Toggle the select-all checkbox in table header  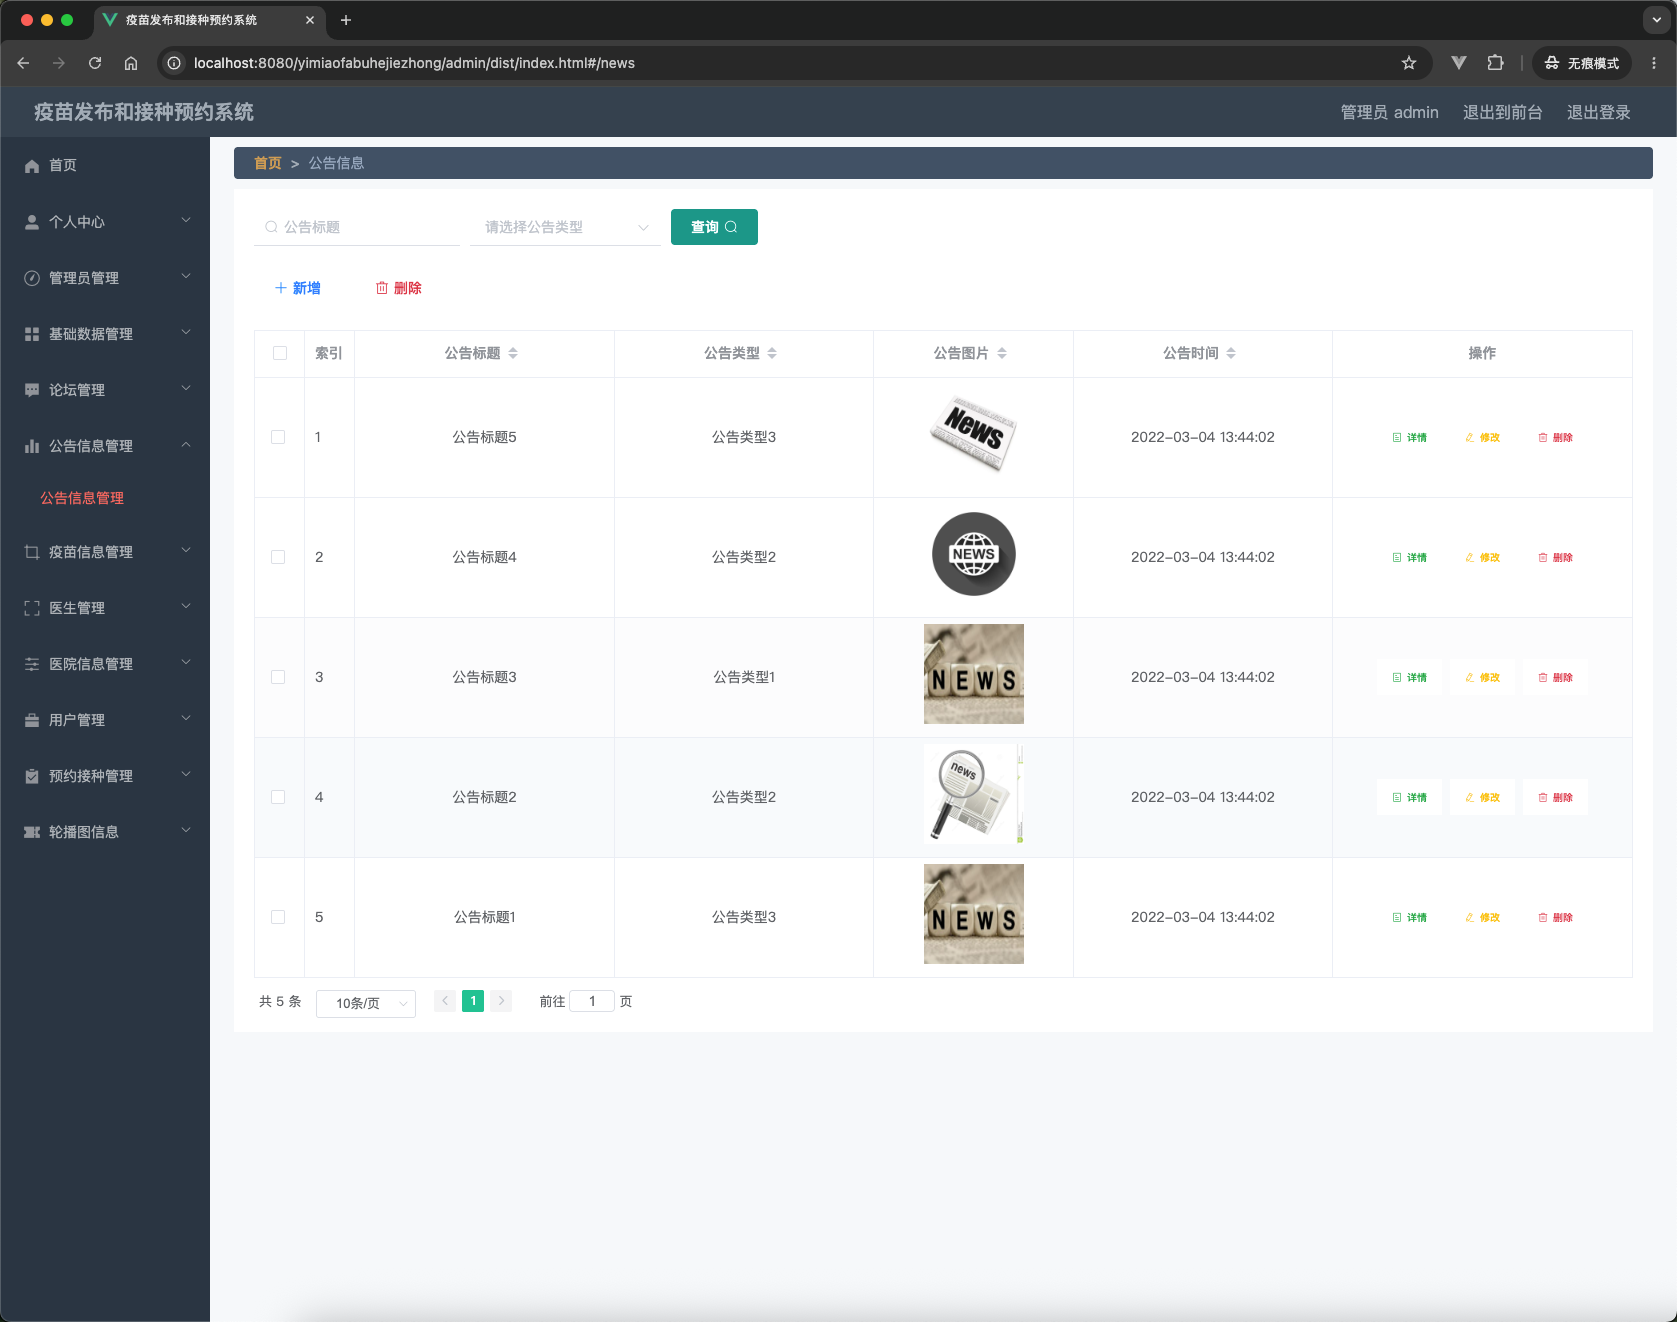point(280,353)
